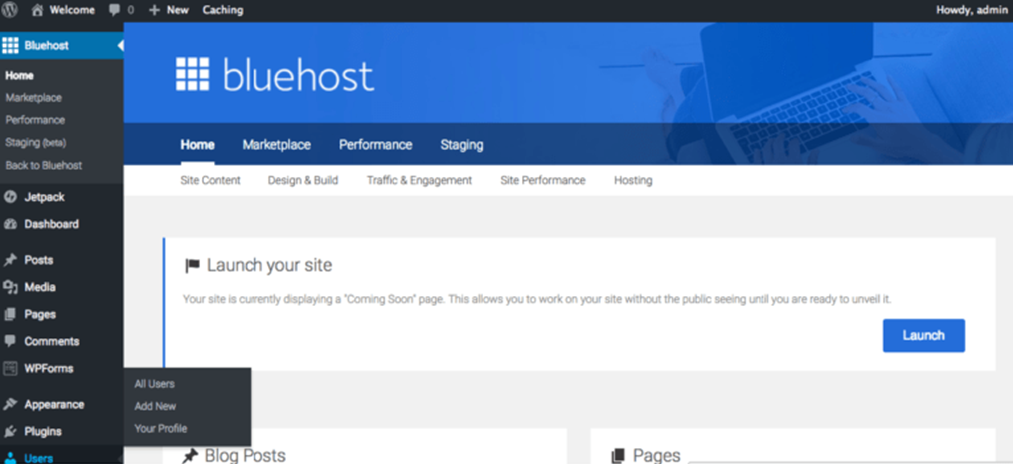Open Posts menu item
Viewport: 1013px width, 464px height.
pos(39,260)
